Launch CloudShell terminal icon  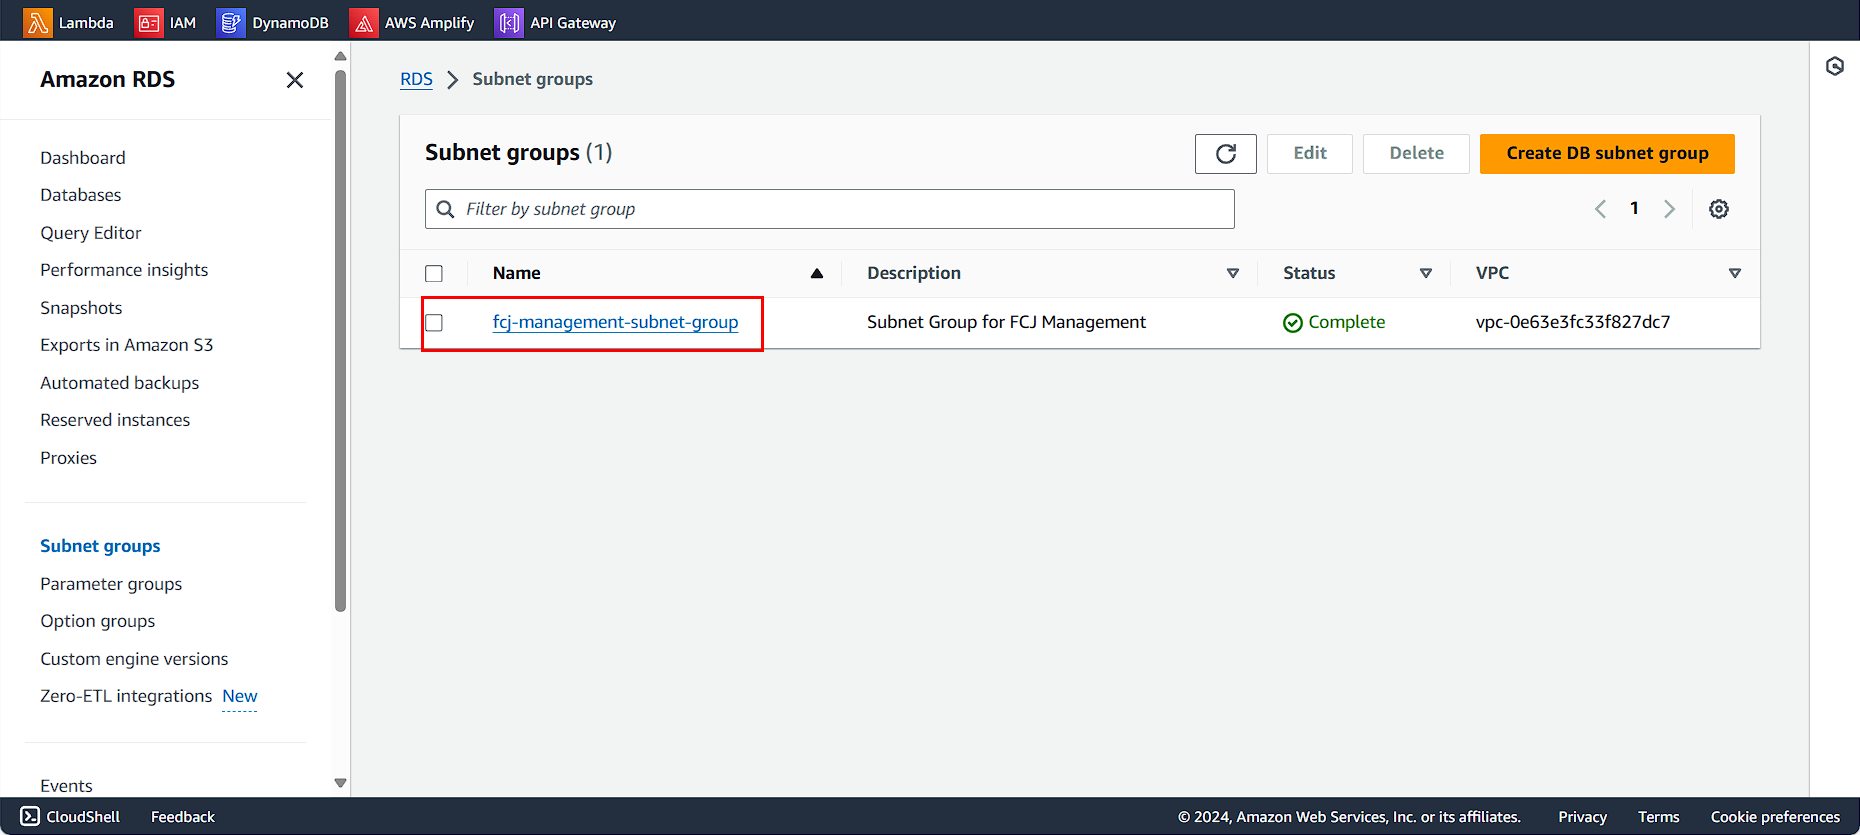coord(30,816)
